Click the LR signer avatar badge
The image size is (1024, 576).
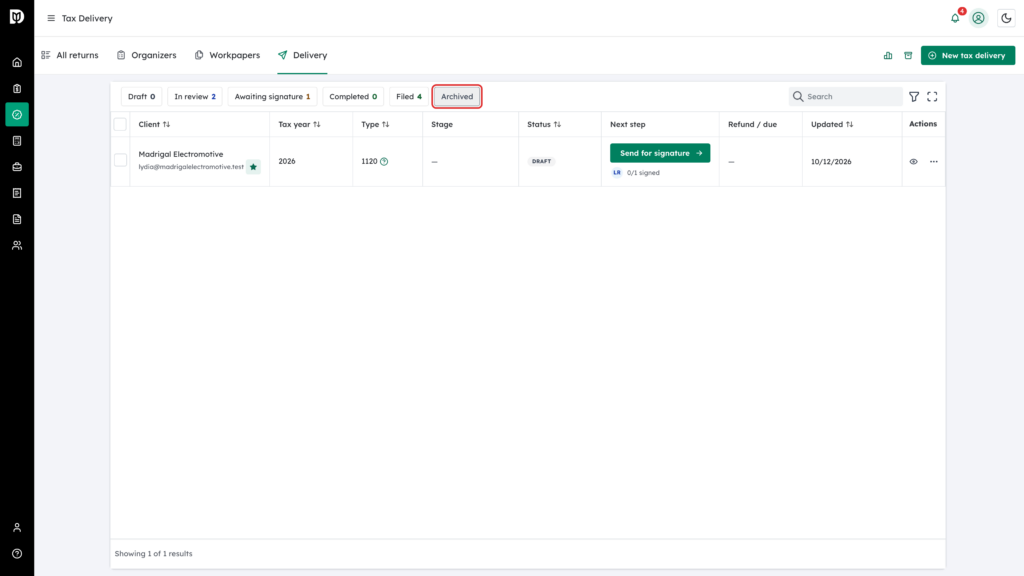click(616, 173)
